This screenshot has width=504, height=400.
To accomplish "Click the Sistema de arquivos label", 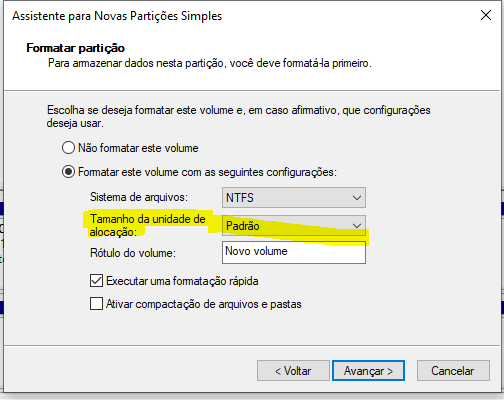I will (x=139, y=197).
